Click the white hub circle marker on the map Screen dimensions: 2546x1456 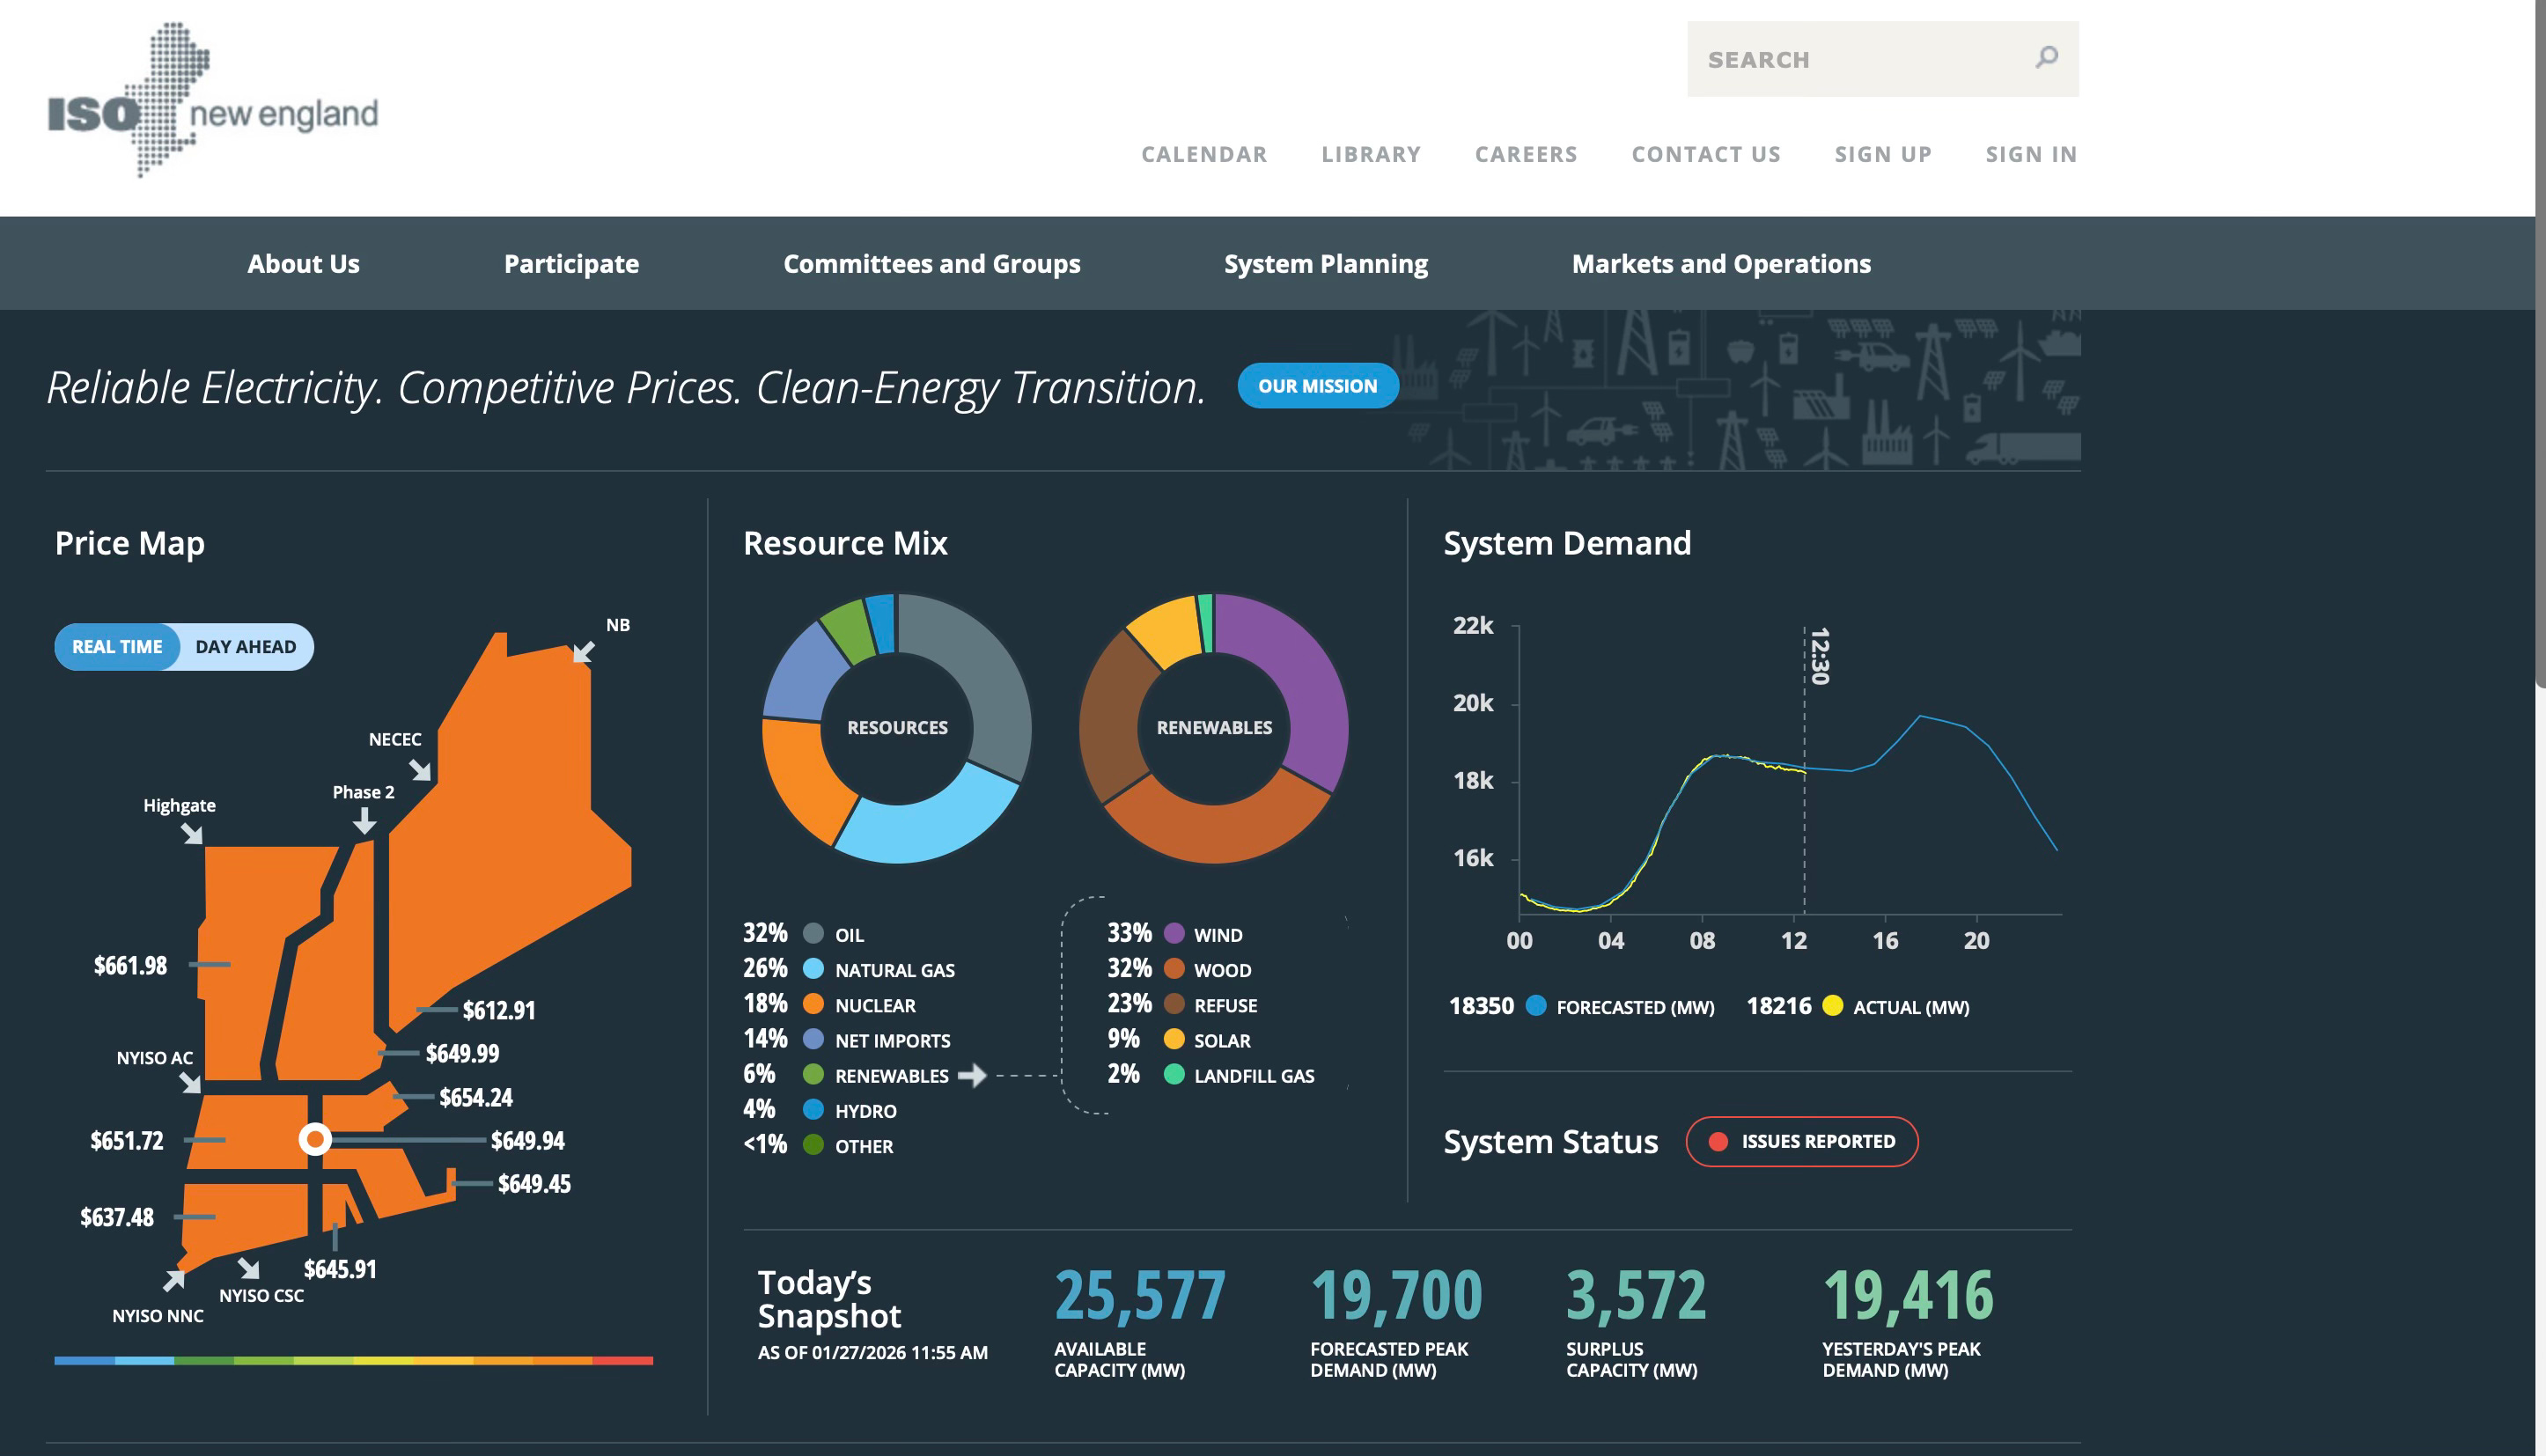[x=315, y=1139]
